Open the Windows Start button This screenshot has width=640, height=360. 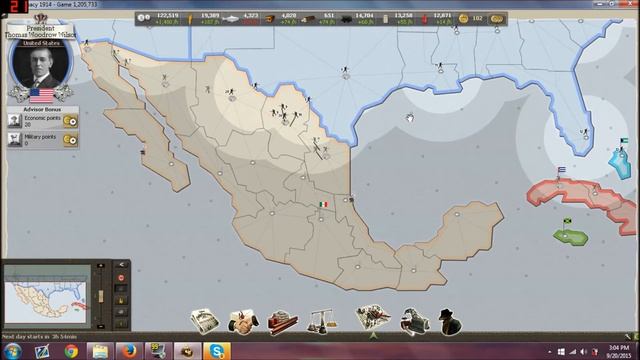(12, 351)
